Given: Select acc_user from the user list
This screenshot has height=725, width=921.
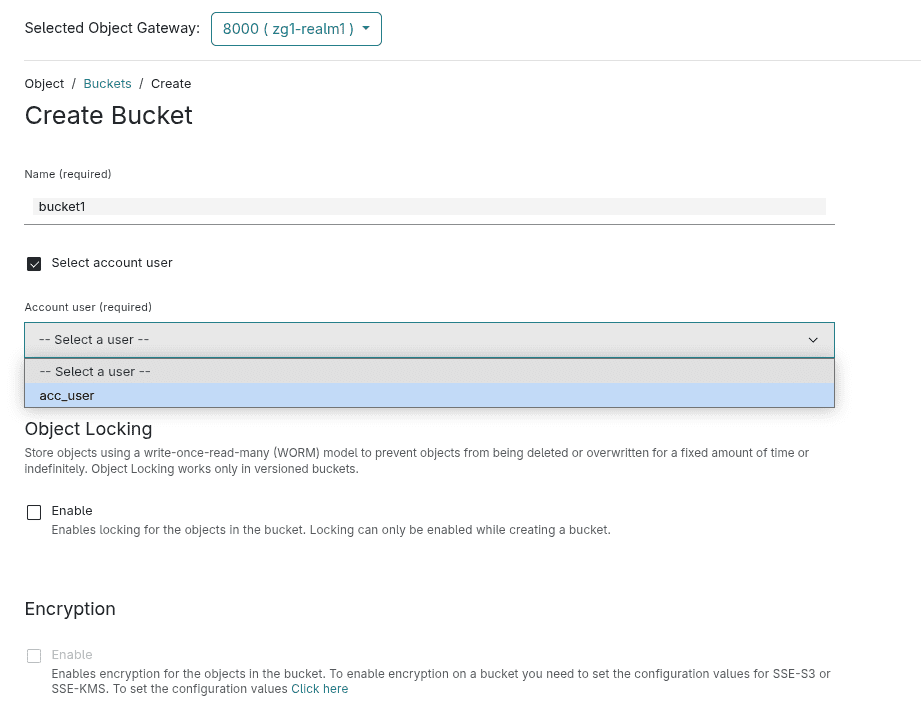Looking at the screenshot, I should (66, 395).
